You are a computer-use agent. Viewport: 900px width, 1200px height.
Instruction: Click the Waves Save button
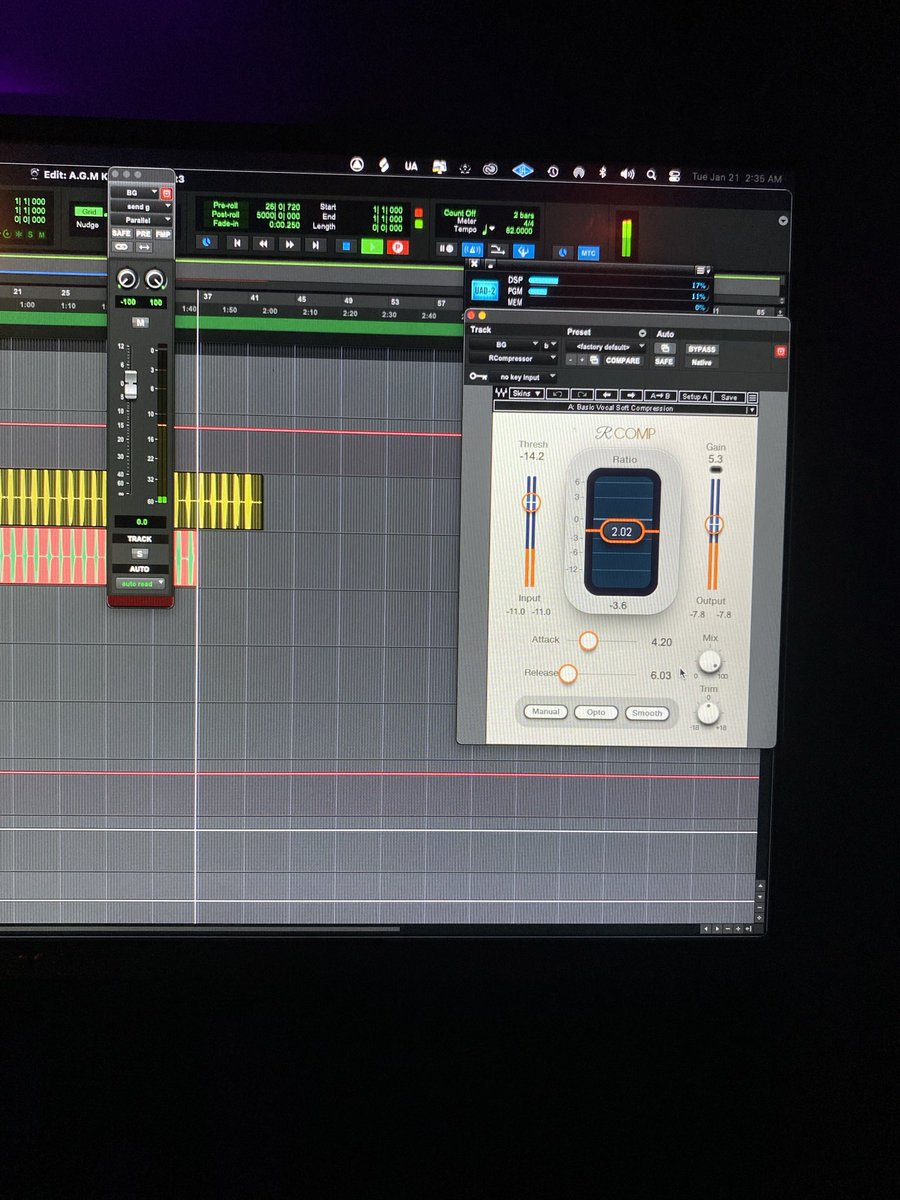(730, 397)
